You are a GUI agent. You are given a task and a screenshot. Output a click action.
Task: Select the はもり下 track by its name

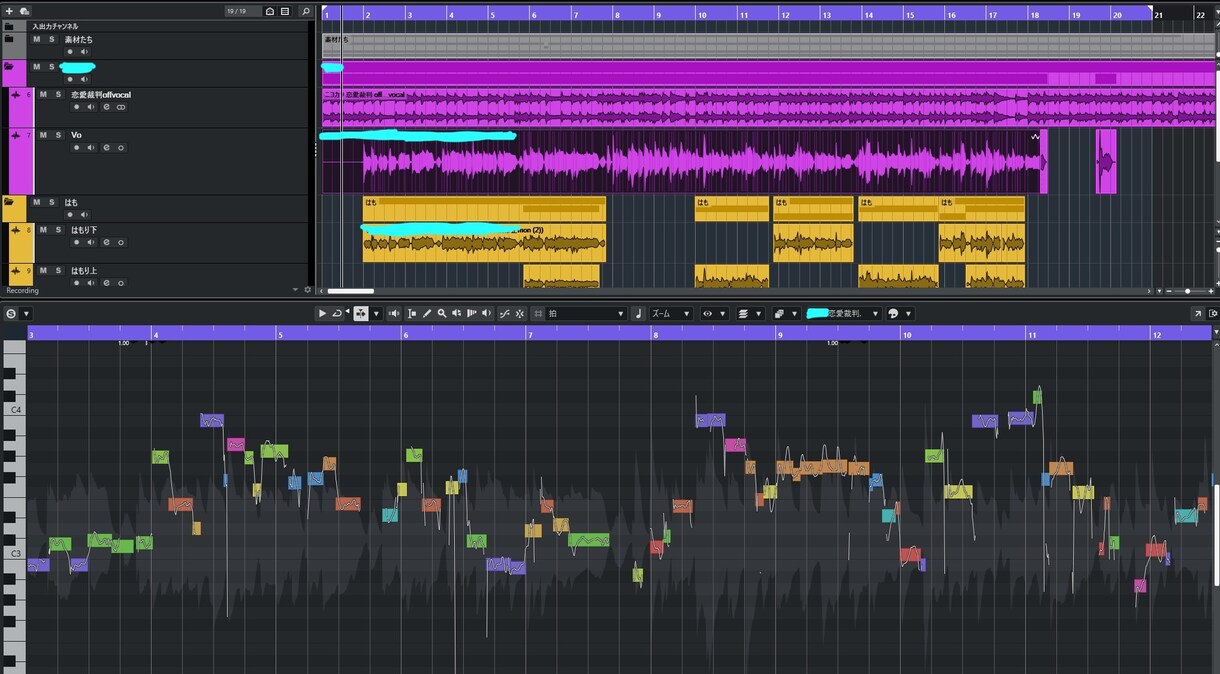click(x=84, y=229)
